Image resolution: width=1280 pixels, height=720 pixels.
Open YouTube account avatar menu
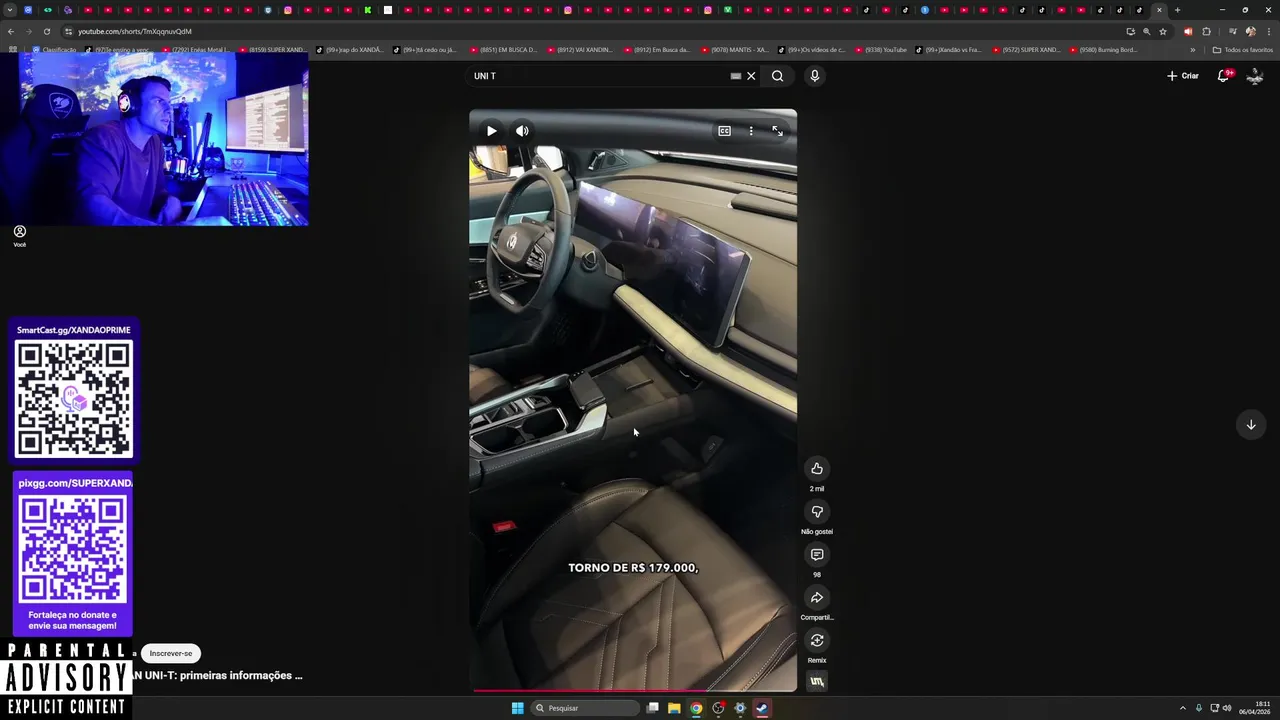click(x=1254, y=76)
